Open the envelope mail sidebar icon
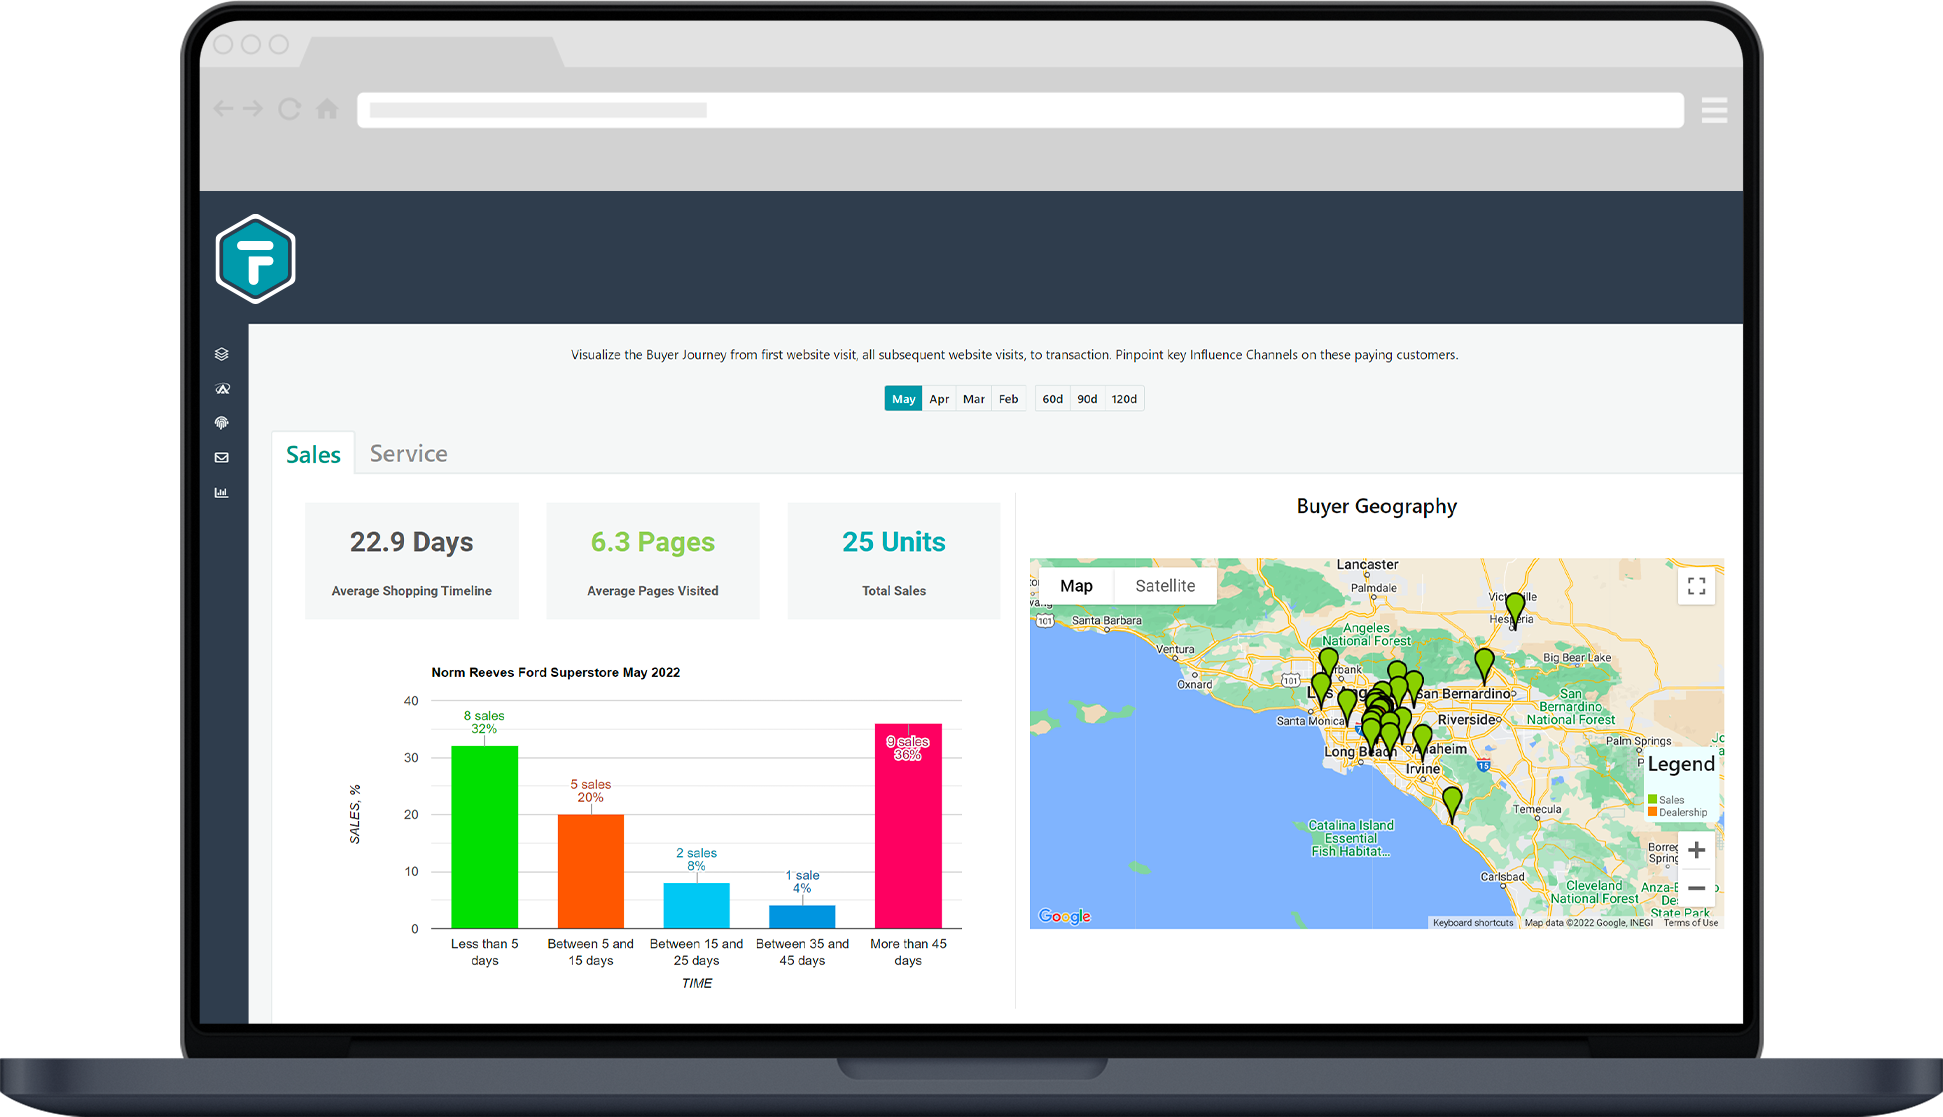This screenshot has height=1117, width=1943. click(x=221, y=458)
